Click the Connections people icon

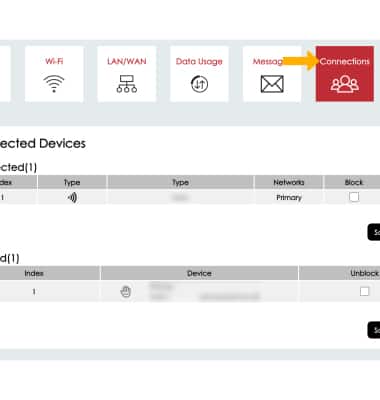(x=345, y=84)
